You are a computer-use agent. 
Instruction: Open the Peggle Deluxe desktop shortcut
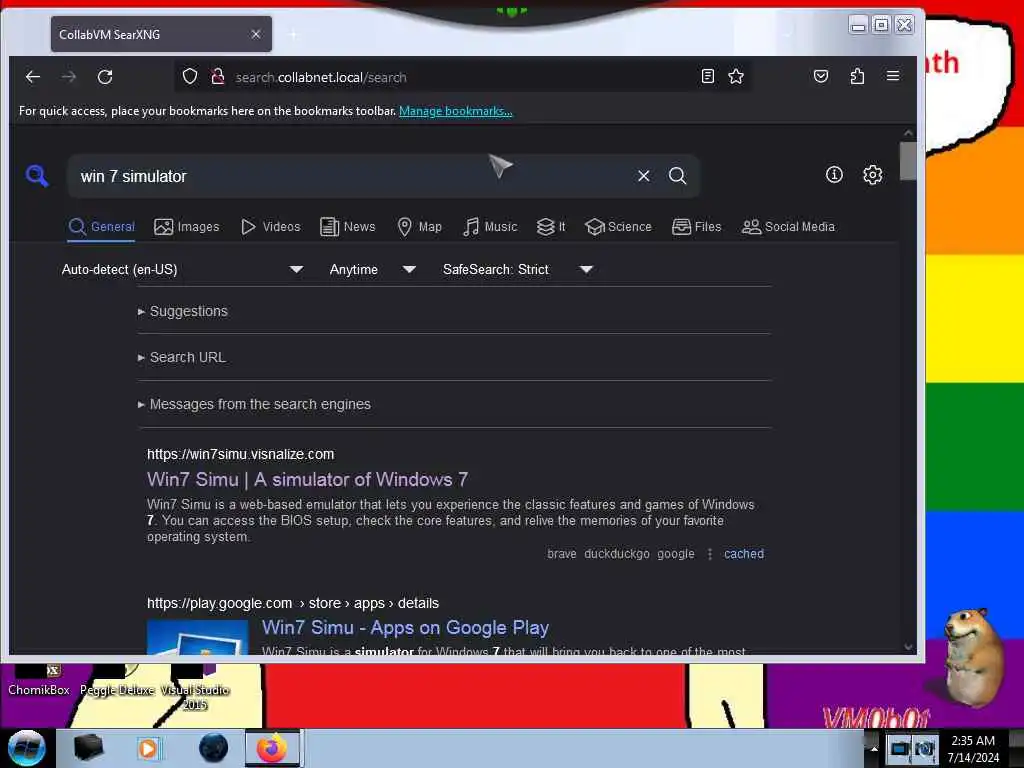point(117,681)
